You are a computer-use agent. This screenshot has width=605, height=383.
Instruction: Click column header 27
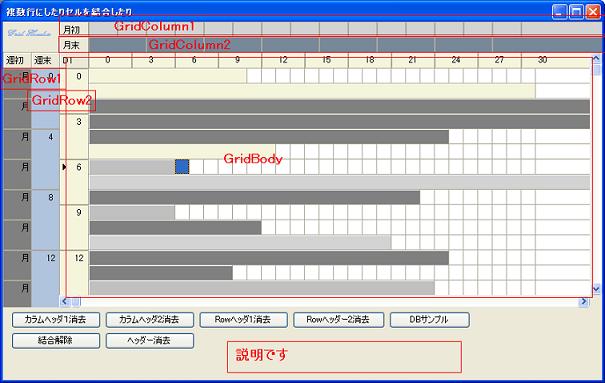point(499,60)
